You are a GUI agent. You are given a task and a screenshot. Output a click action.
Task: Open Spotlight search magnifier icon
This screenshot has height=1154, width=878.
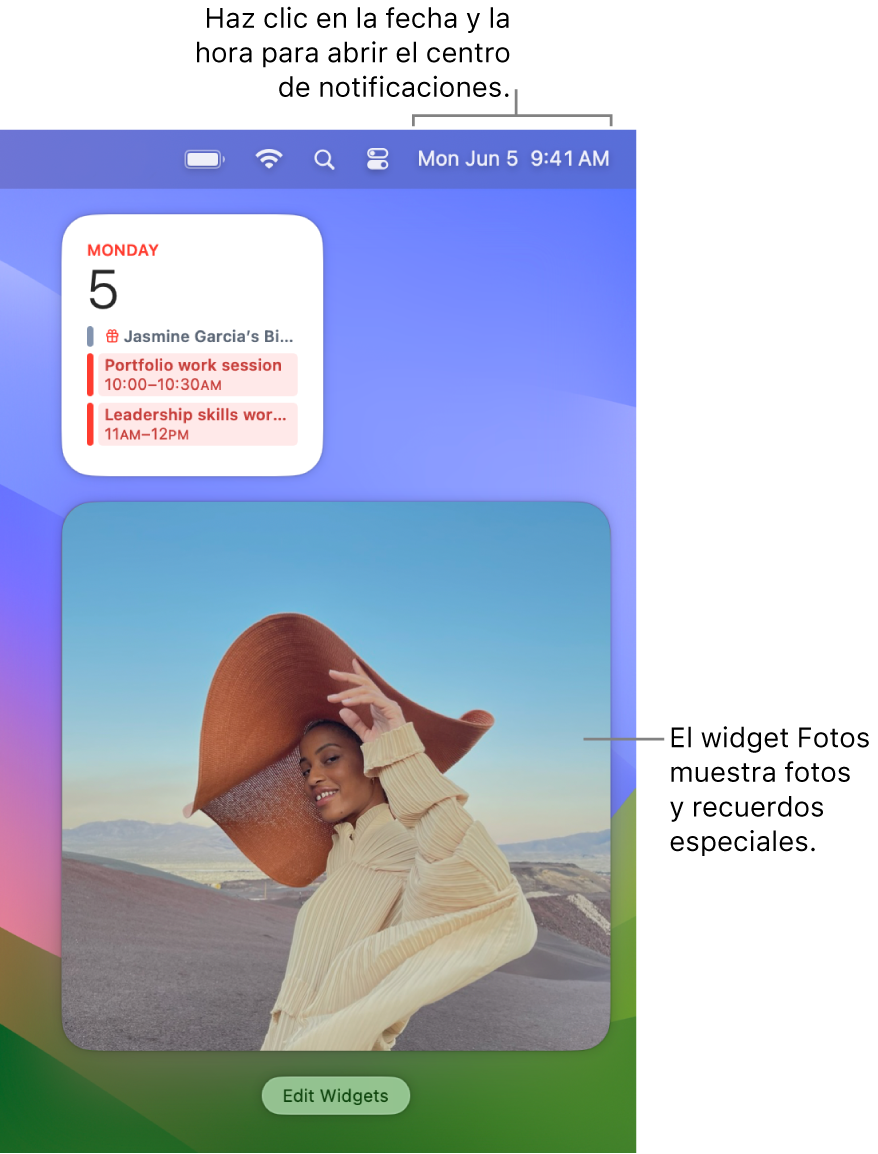tap(324, 160)
